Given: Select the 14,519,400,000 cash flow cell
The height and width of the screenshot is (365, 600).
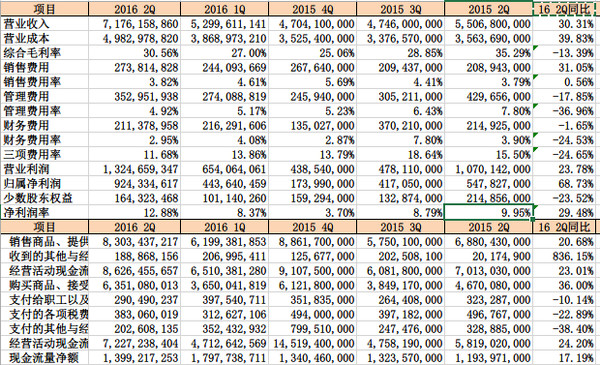Looking at the screenshot, I should coord(313,344).
